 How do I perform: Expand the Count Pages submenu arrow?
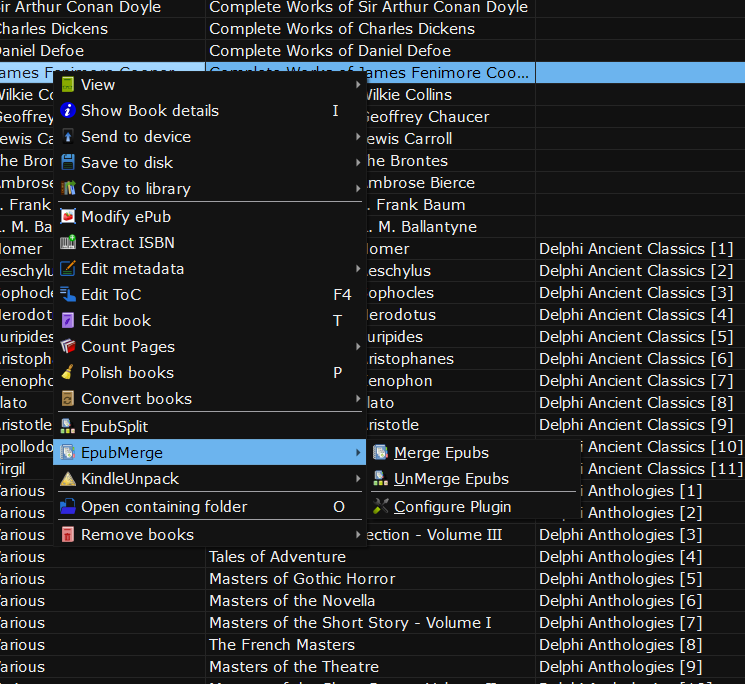[x=358, y=347]
